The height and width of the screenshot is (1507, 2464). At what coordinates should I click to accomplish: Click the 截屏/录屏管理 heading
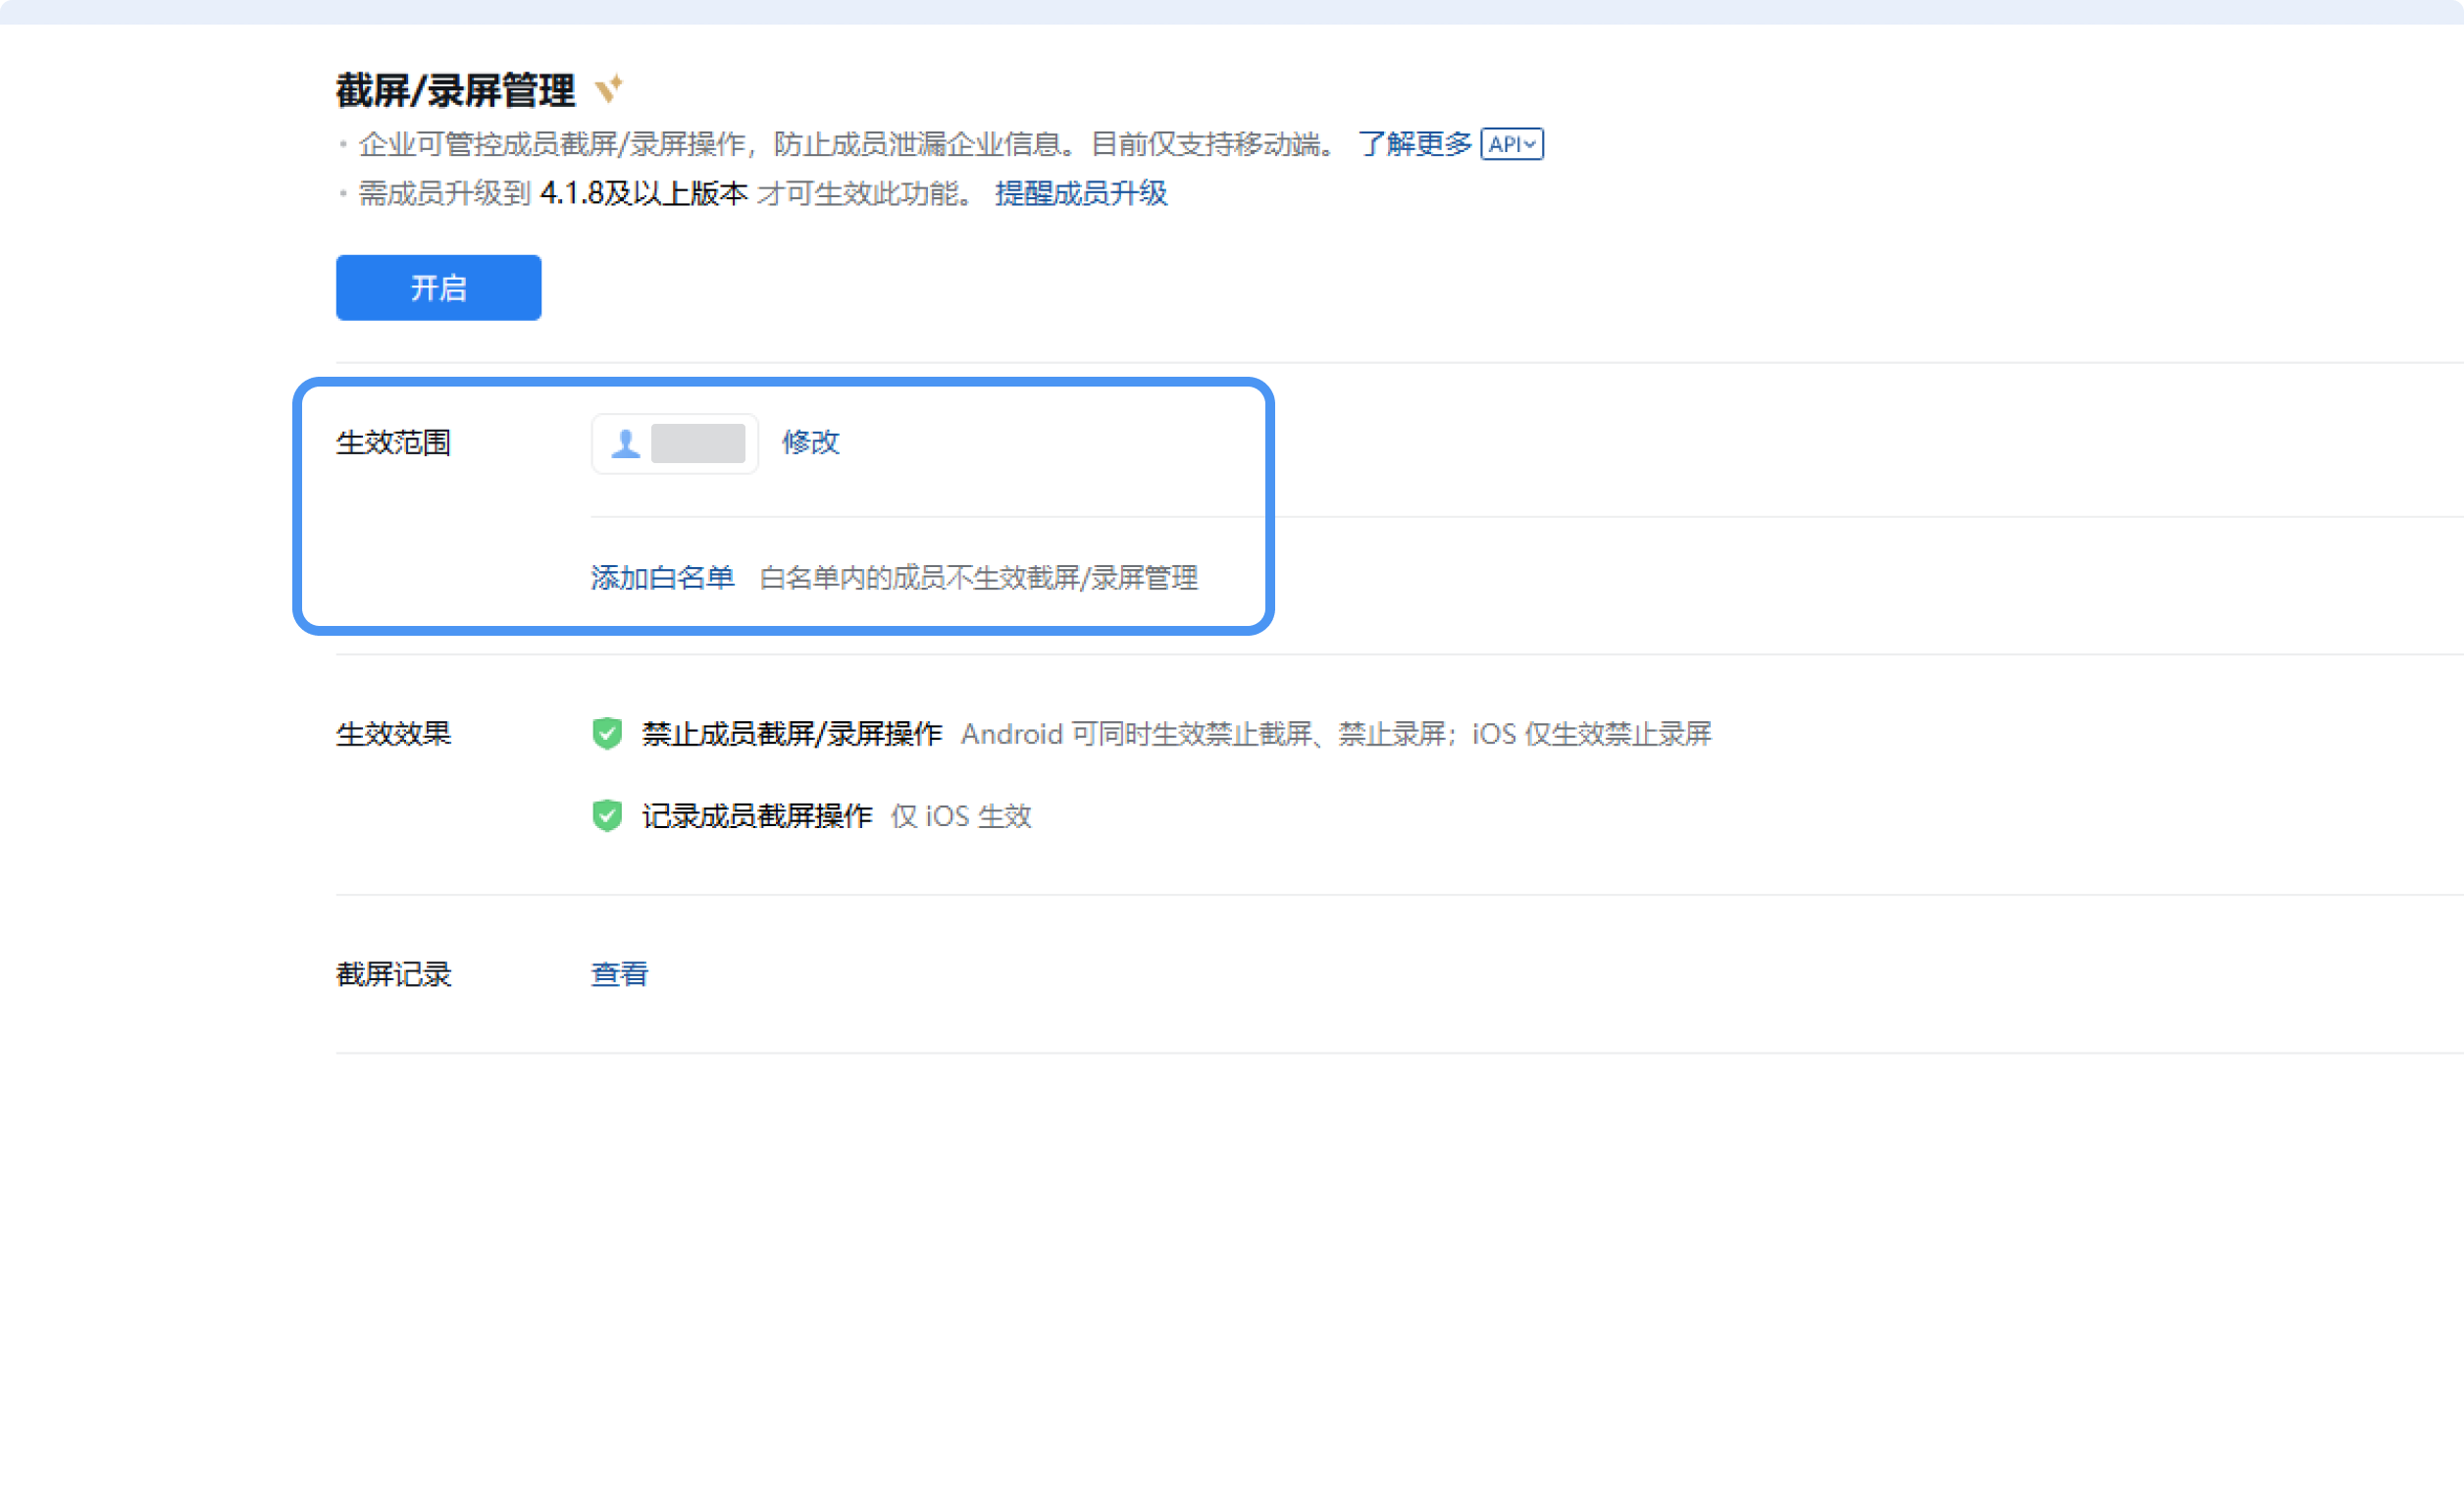[455, 91]
